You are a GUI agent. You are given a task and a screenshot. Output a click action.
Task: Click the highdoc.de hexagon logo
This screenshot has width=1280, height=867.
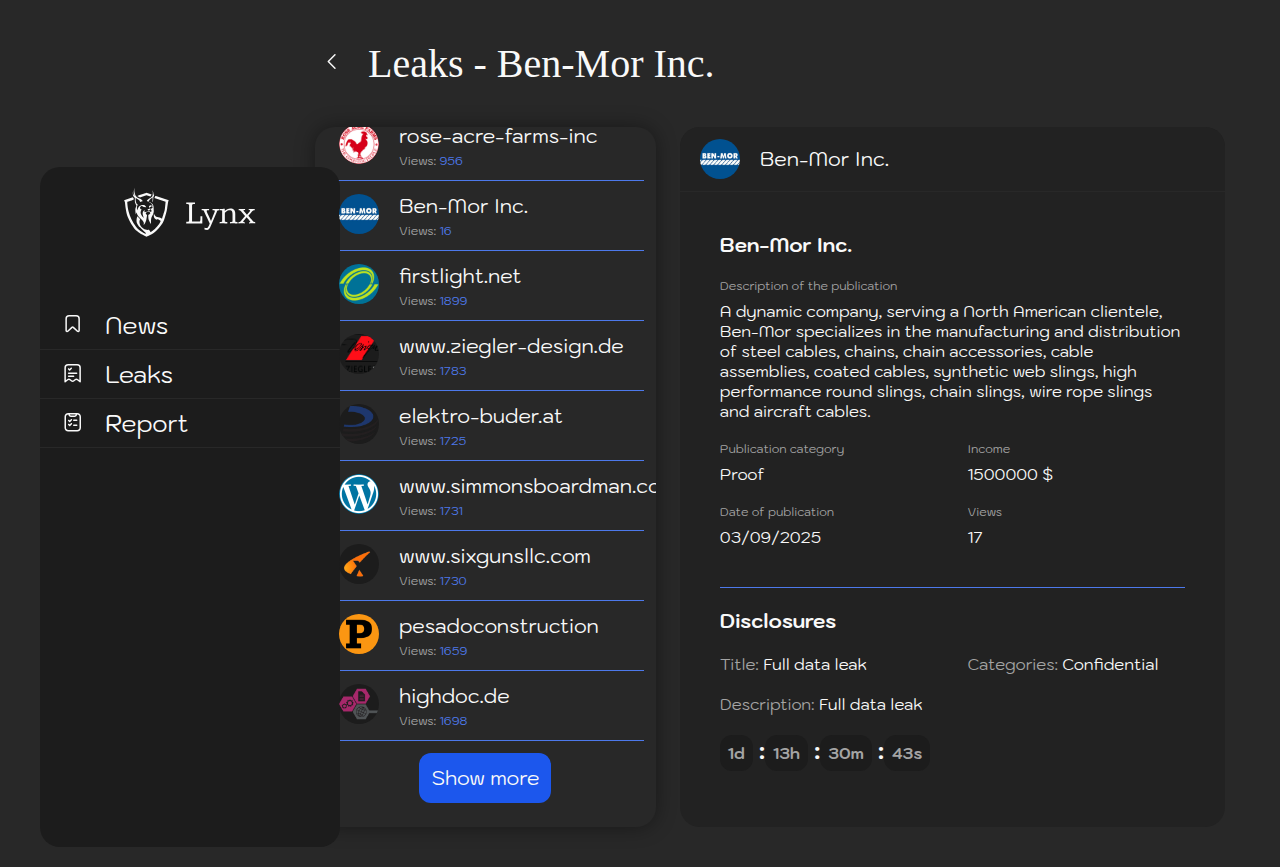pyautogui.click(x=359, y=704)
